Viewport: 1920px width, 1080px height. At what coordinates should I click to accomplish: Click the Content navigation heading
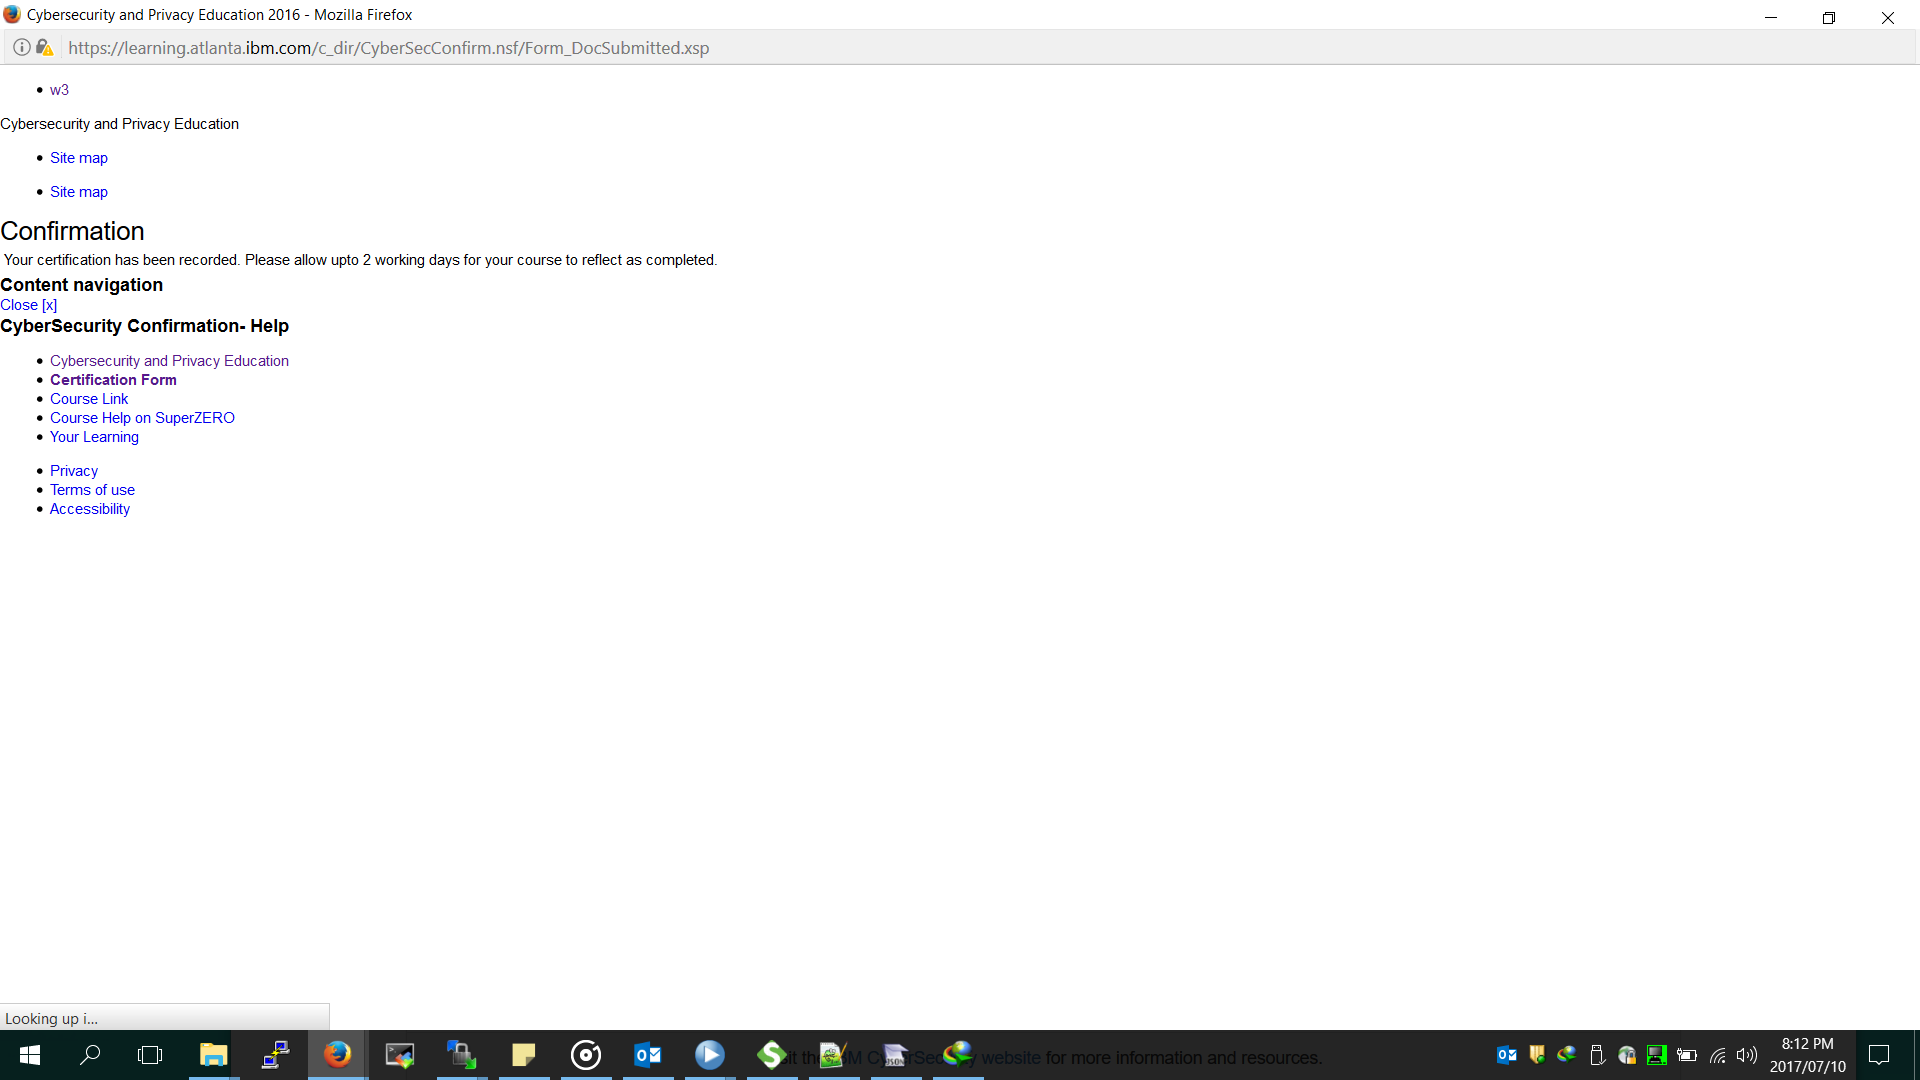coord(81,285)
